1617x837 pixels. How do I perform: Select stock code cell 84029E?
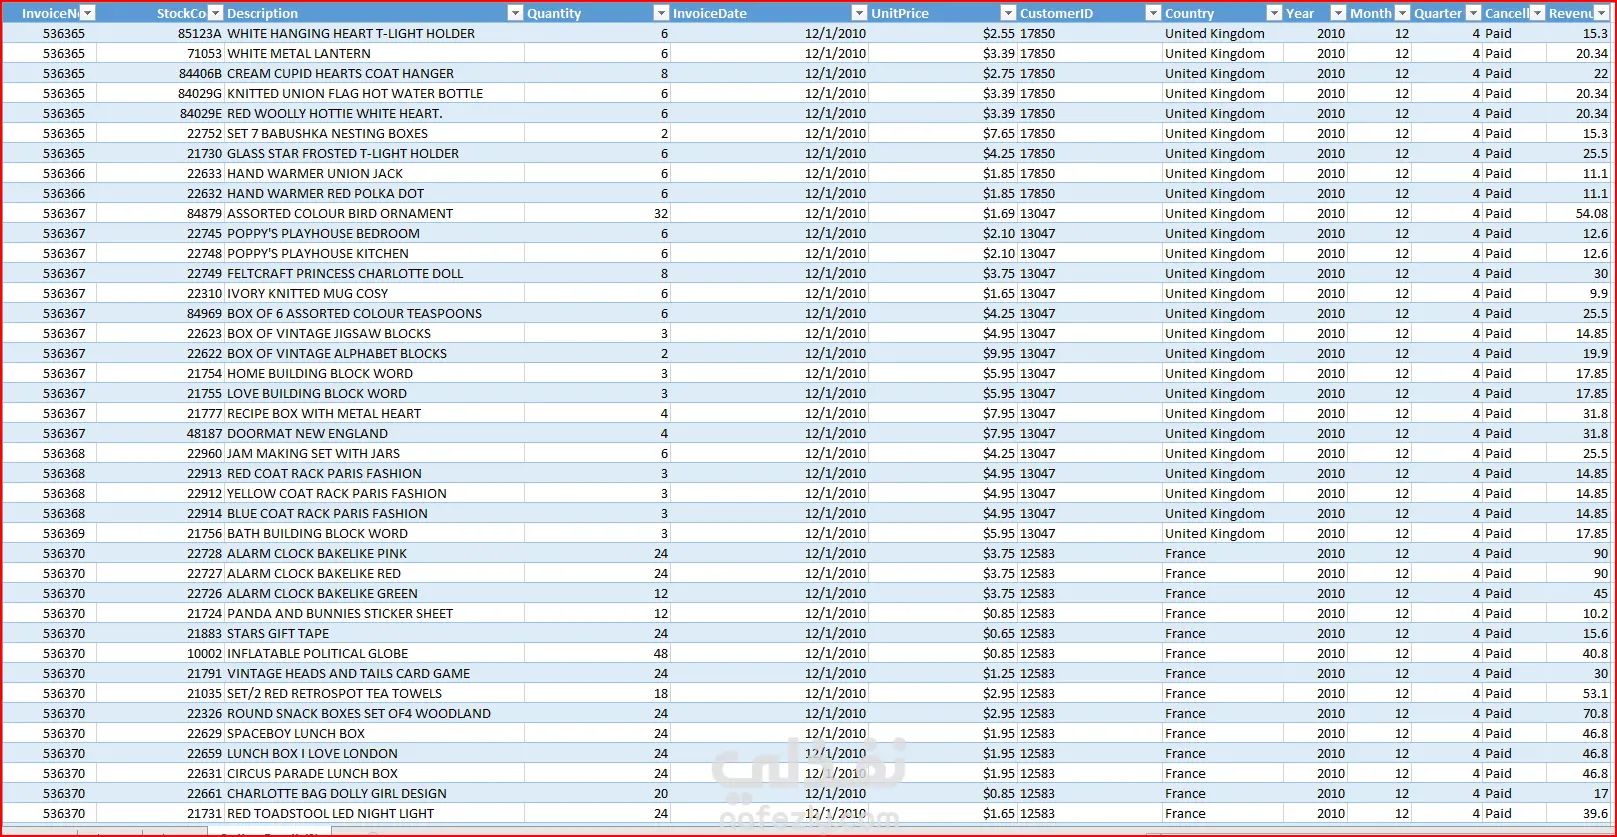pos(161,113)
